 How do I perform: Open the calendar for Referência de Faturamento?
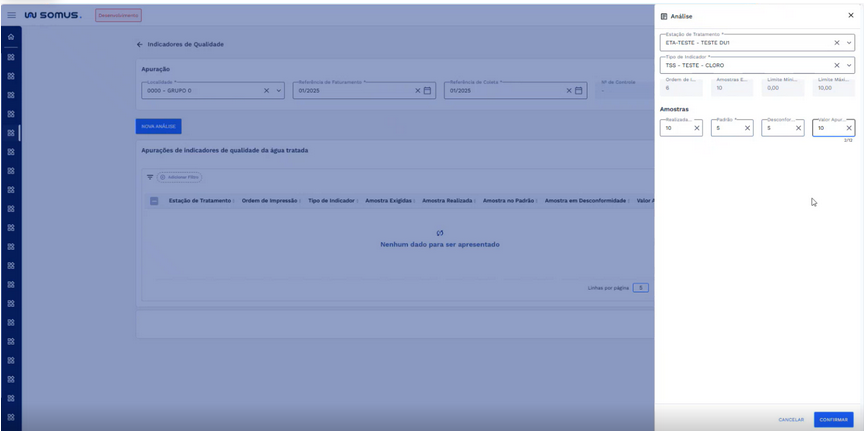tap(427, 91)
